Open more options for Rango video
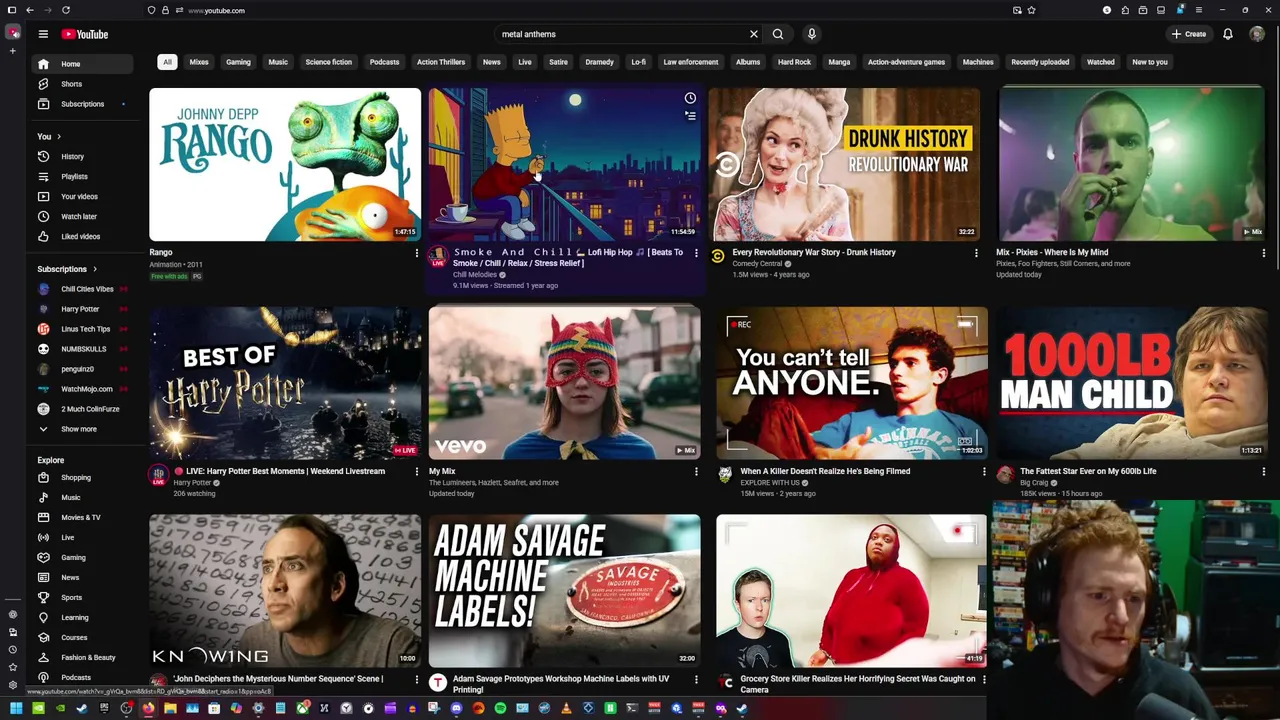Image resolution: width=1280 pixels, height=720 pixels. 417,253
